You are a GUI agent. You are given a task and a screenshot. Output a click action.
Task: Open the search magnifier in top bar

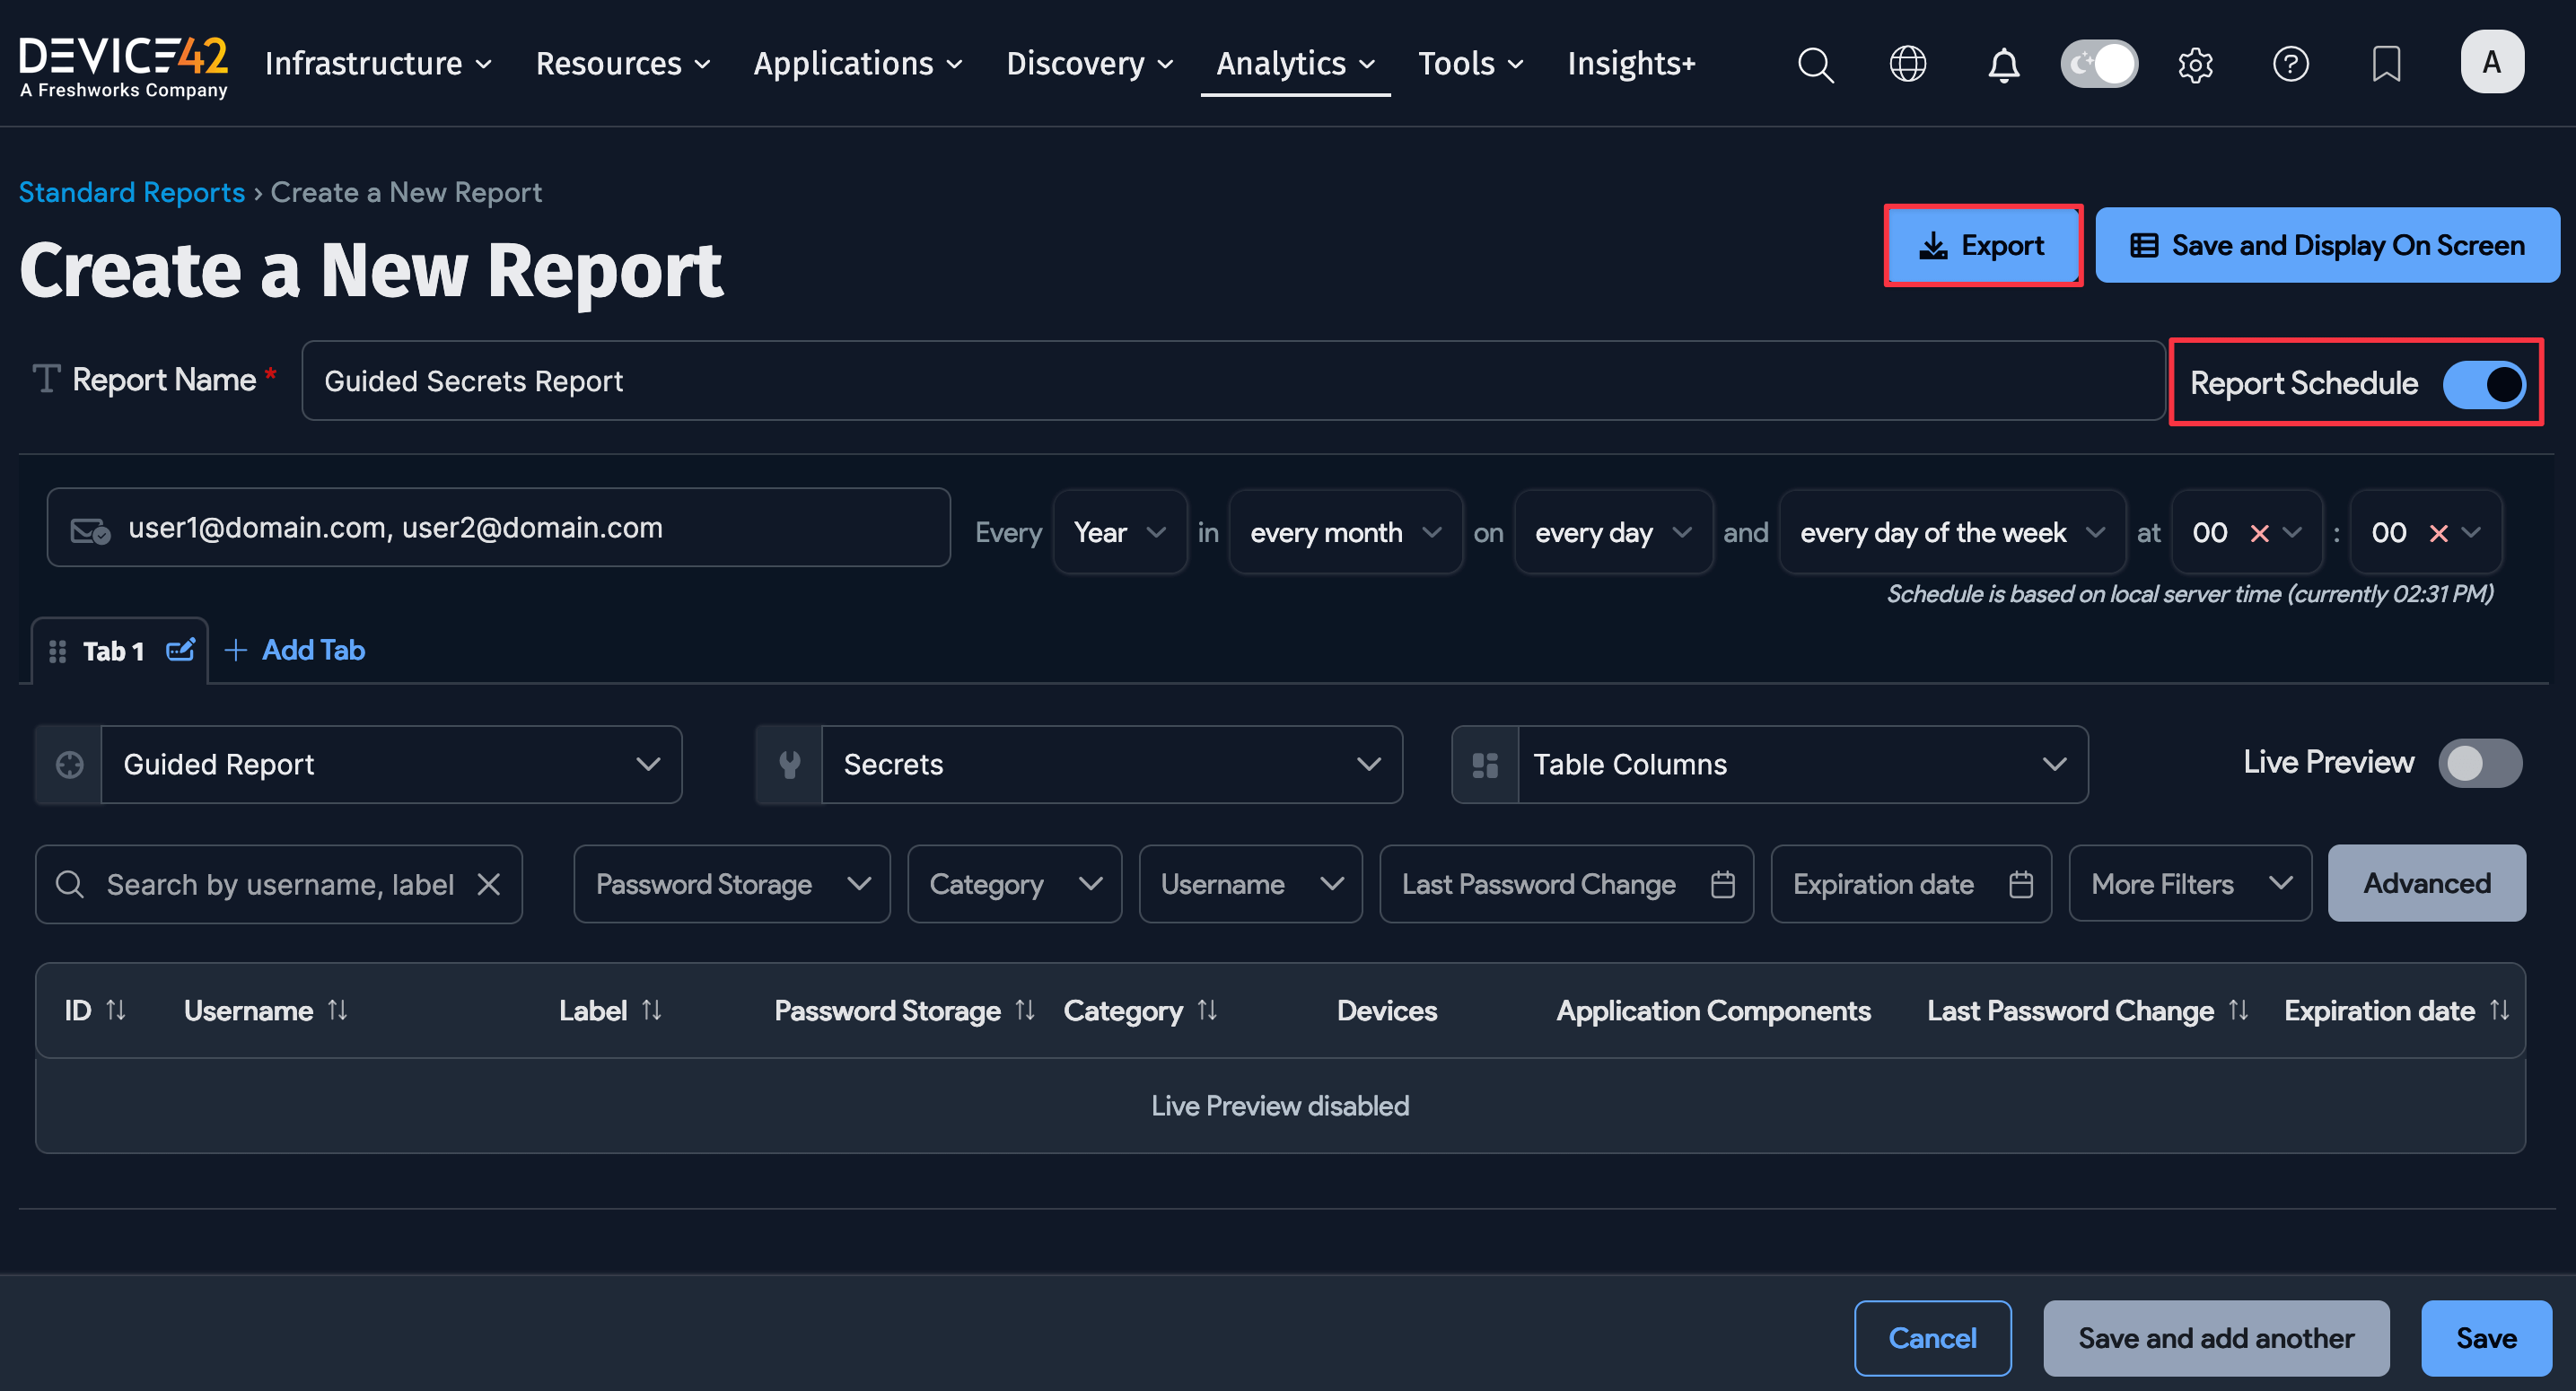(x=1815, y=64)
